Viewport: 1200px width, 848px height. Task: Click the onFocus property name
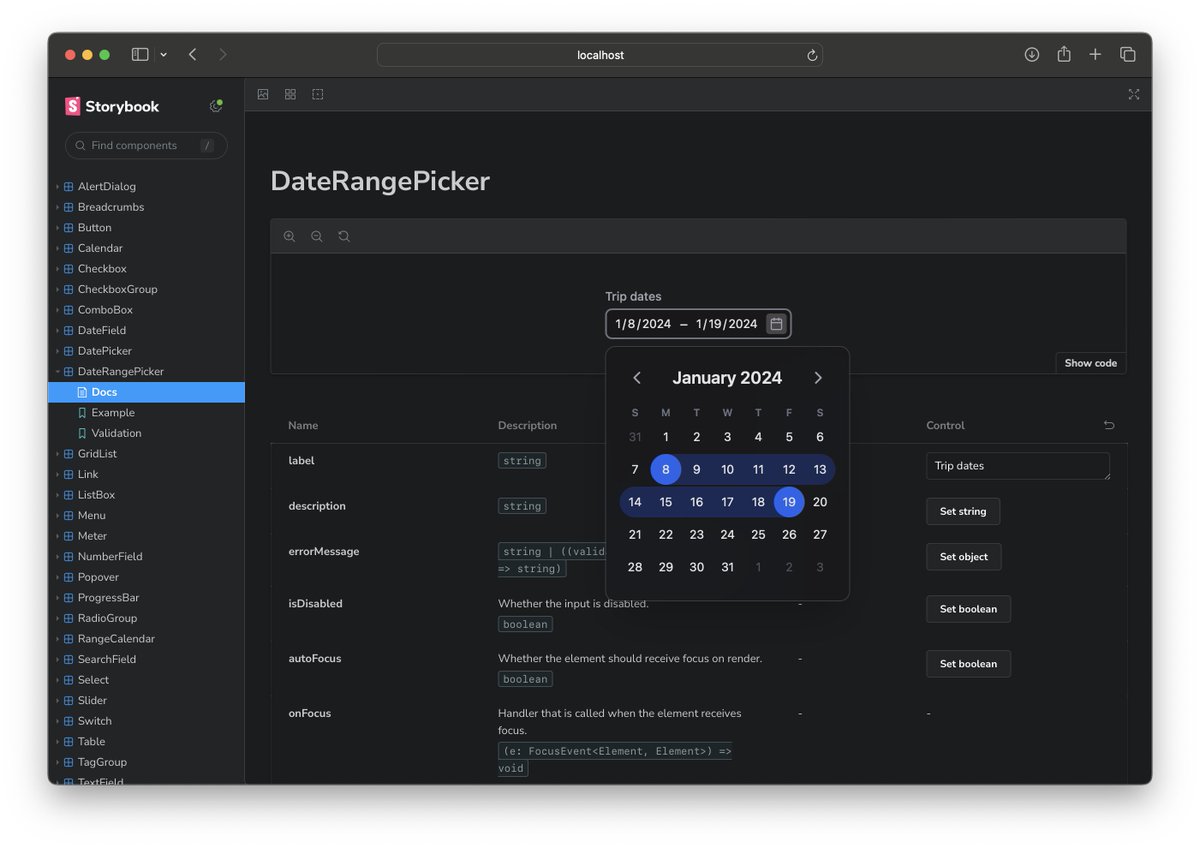point(310,714)
